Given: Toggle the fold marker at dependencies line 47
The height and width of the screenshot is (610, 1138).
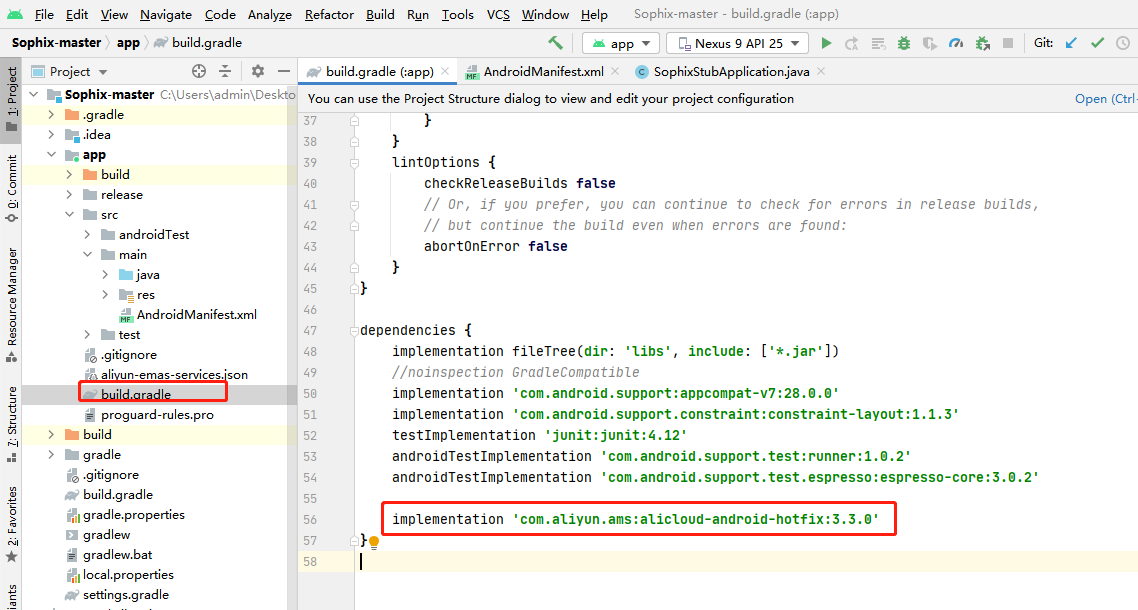Looking at the screenshot, I should pos(354,330).
